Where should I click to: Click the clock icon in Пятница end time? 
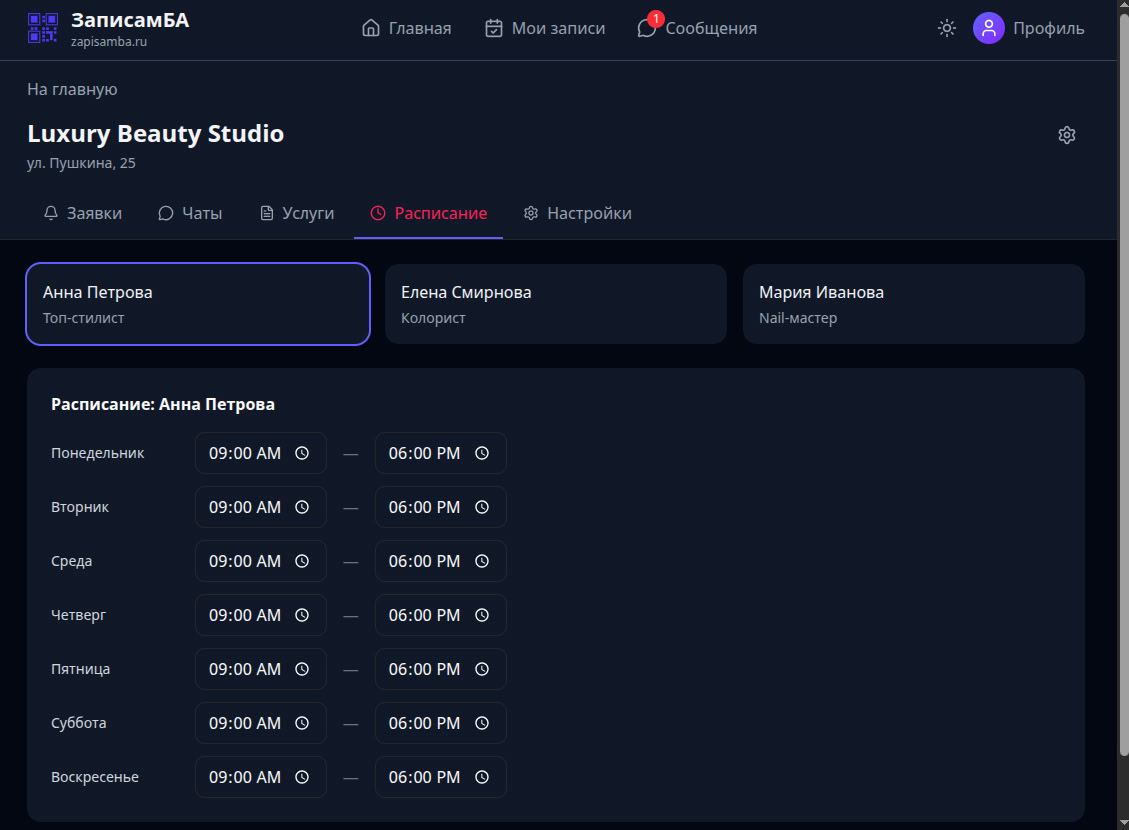[x=482, y=669]
